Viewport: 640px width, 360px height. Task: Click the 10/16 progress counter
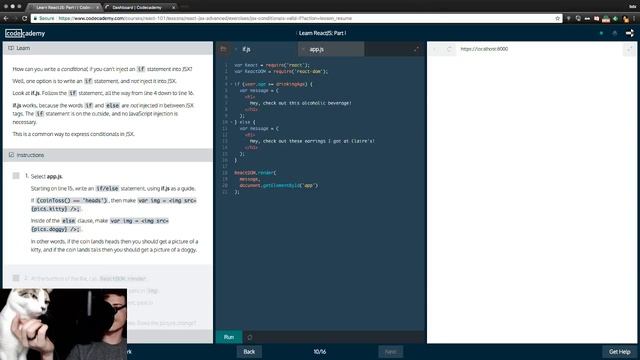coord(320,351)
